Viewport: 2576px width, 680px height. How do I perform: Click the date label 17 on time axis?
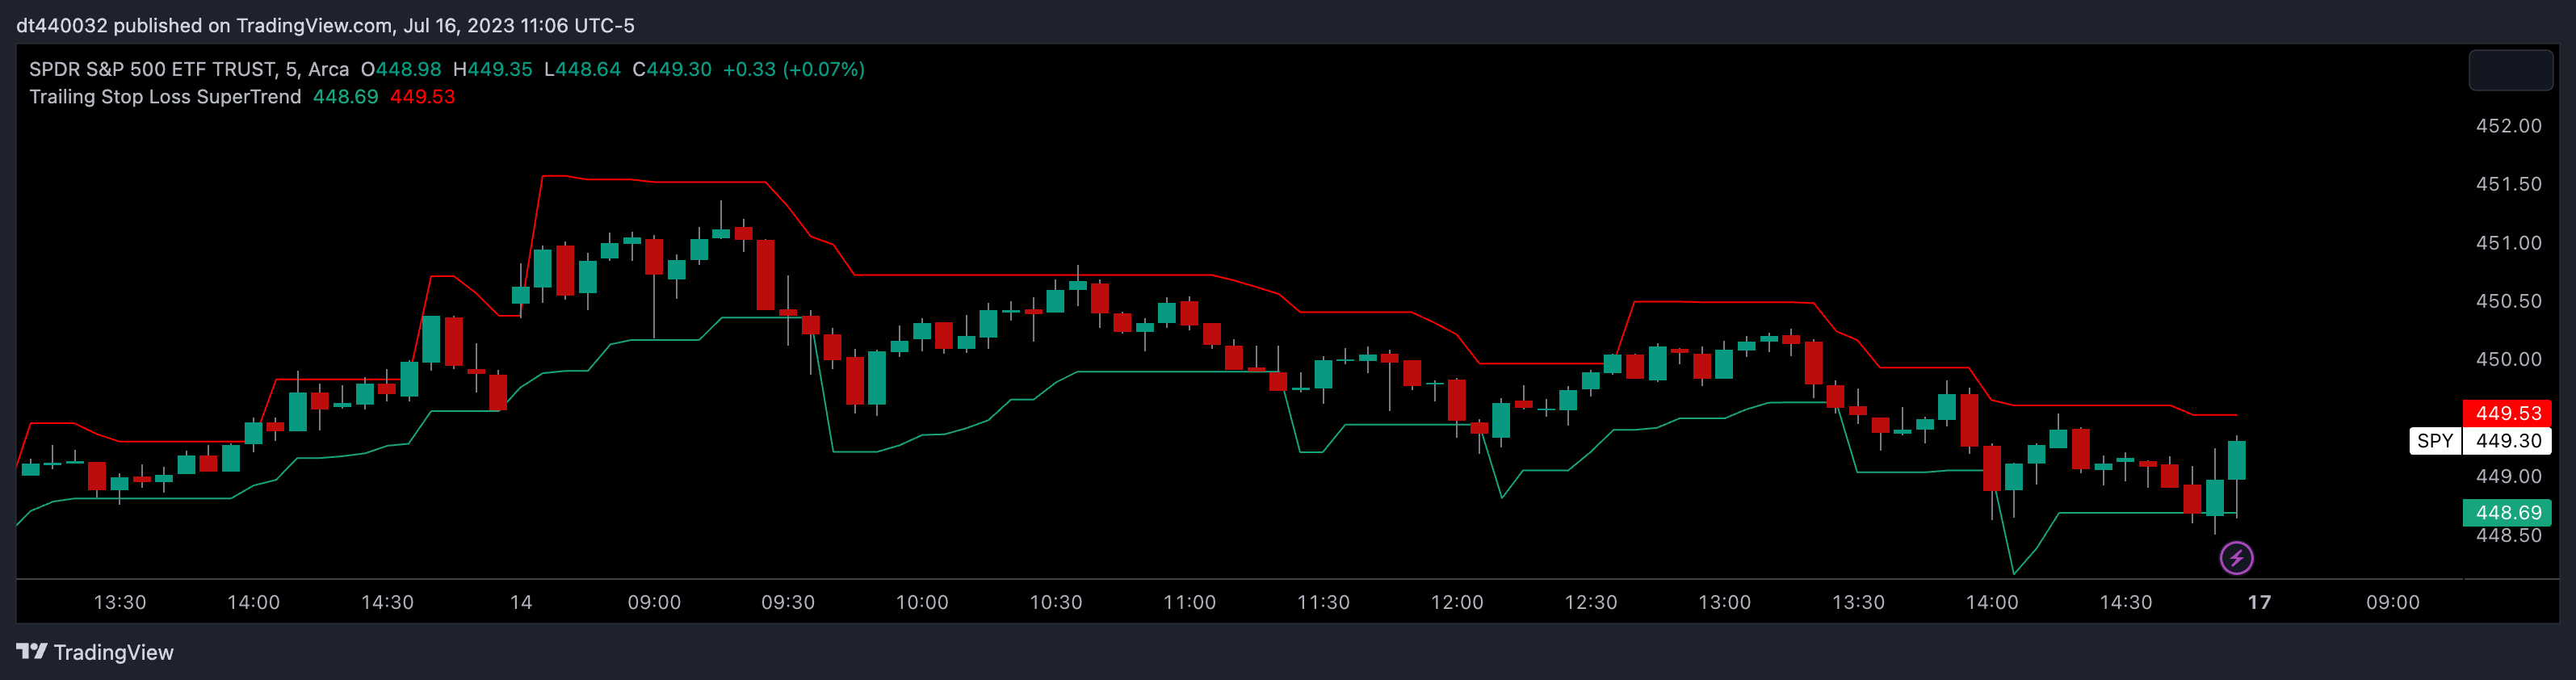tap(2259, 602)
